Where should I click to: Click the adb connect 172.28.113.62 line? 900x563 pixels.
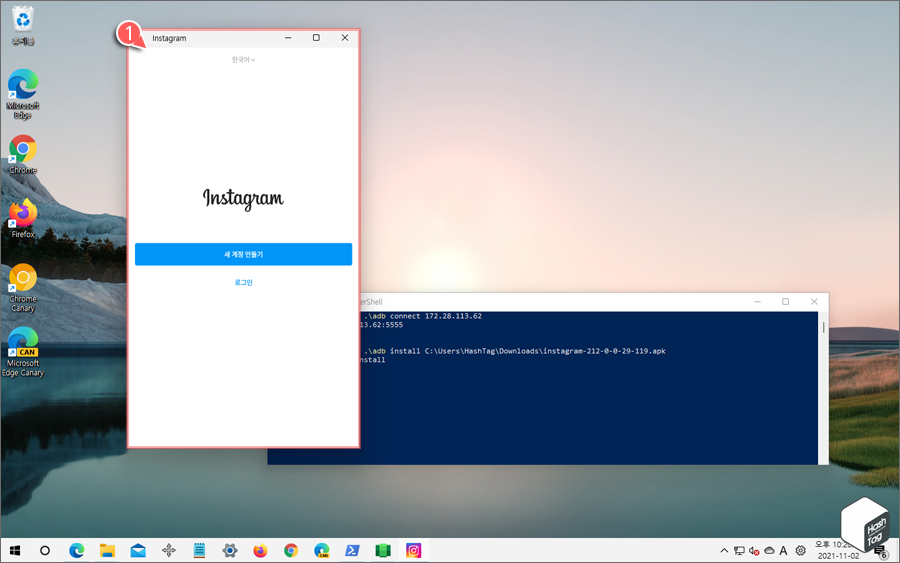(x=423, y=316)
